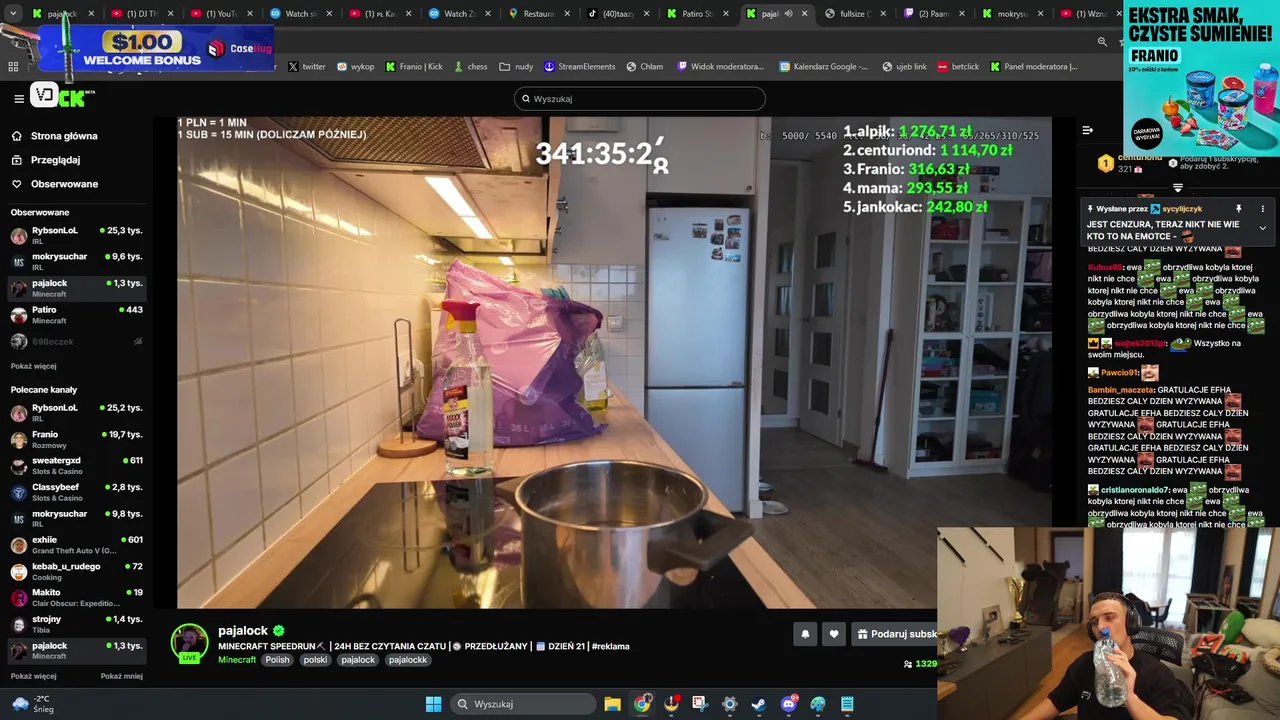The height and width of the screenshot is (720, 1280).
Task: Open Panel moderatora bookmark
Action: [x=1034, y=67]
